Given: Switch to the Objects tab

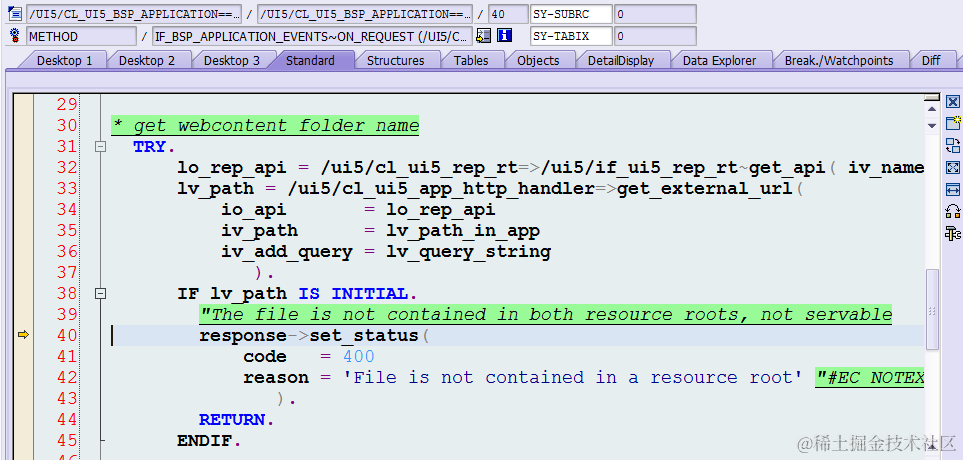Looking at the screenshot, I should pyautogui.click(x=538, y=60).
